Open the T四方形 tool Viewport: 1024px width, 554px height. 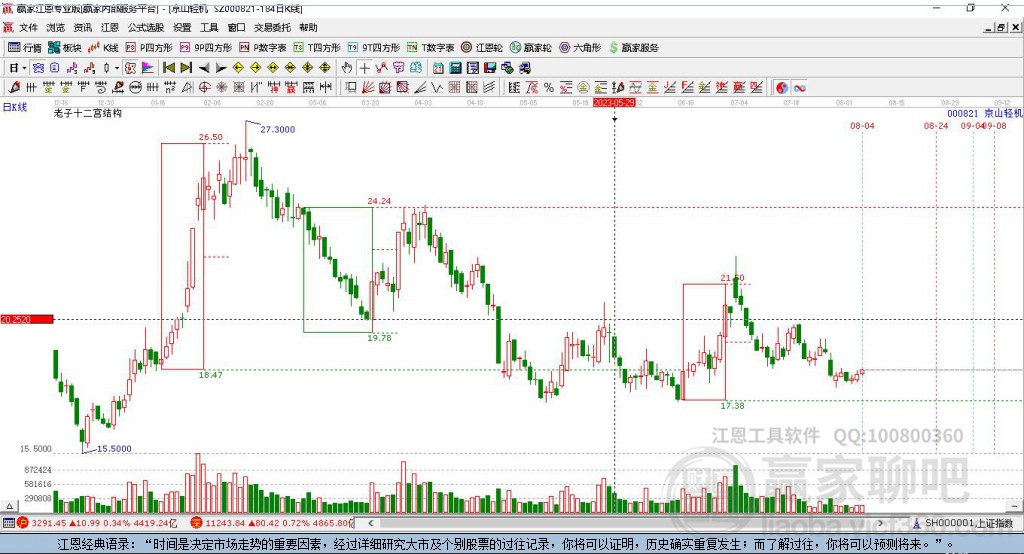tap(317, 48)
